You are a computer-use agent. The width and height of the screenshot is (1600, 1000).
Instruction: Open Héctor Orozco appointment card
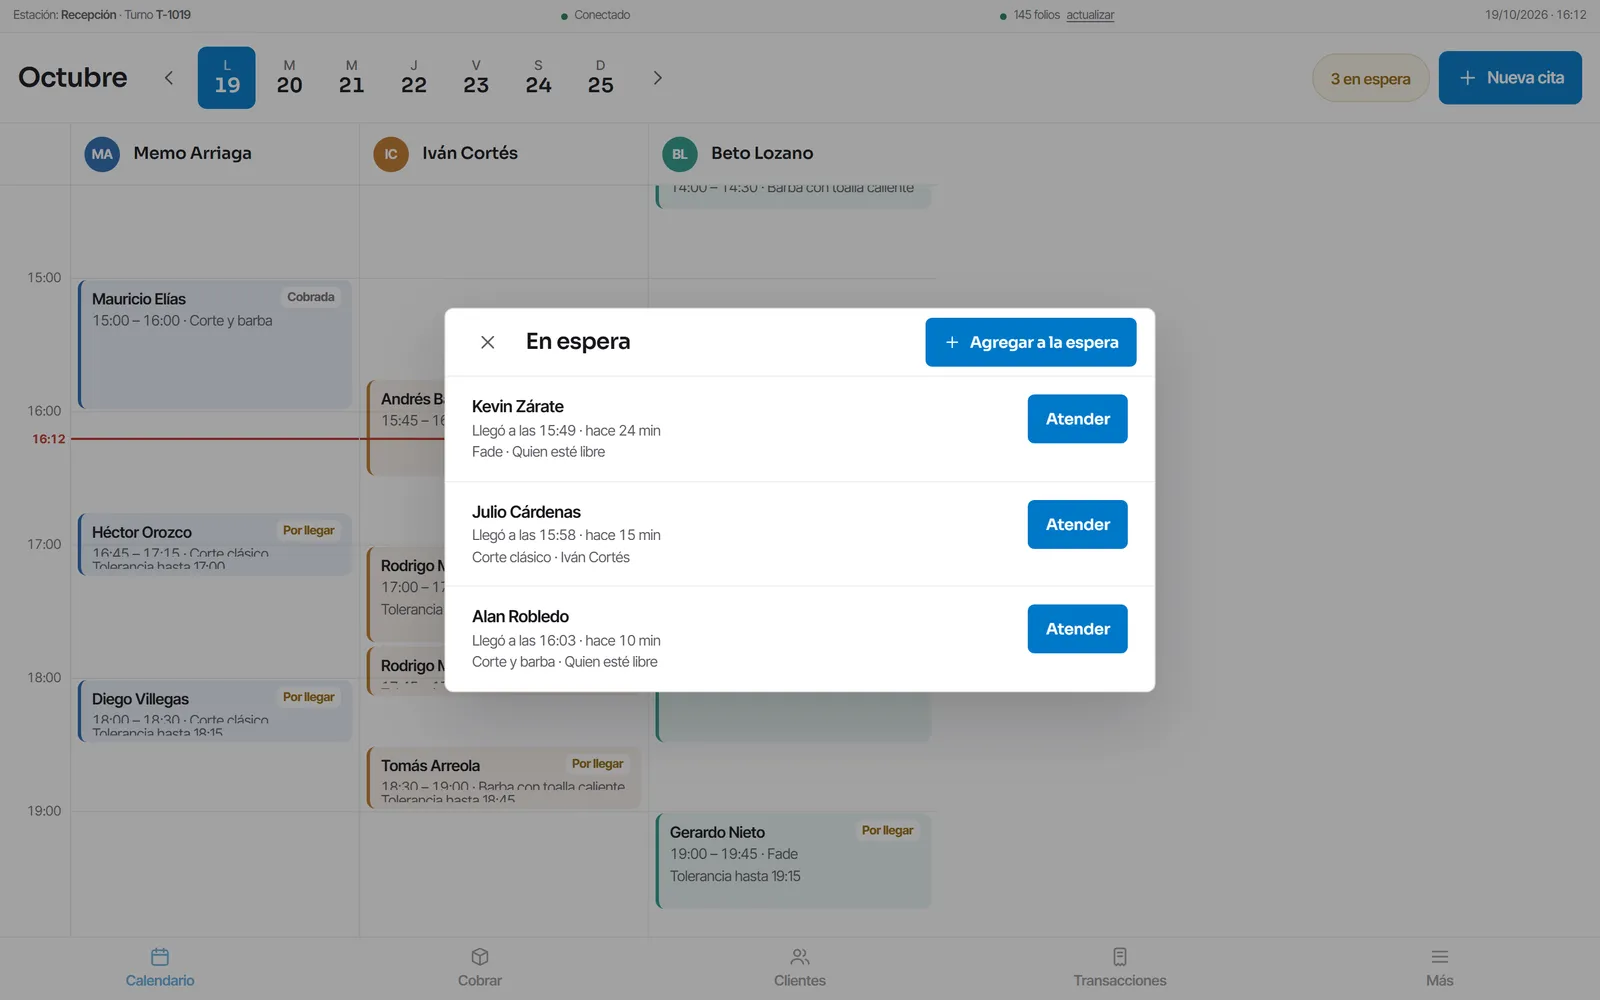(215, 544)
